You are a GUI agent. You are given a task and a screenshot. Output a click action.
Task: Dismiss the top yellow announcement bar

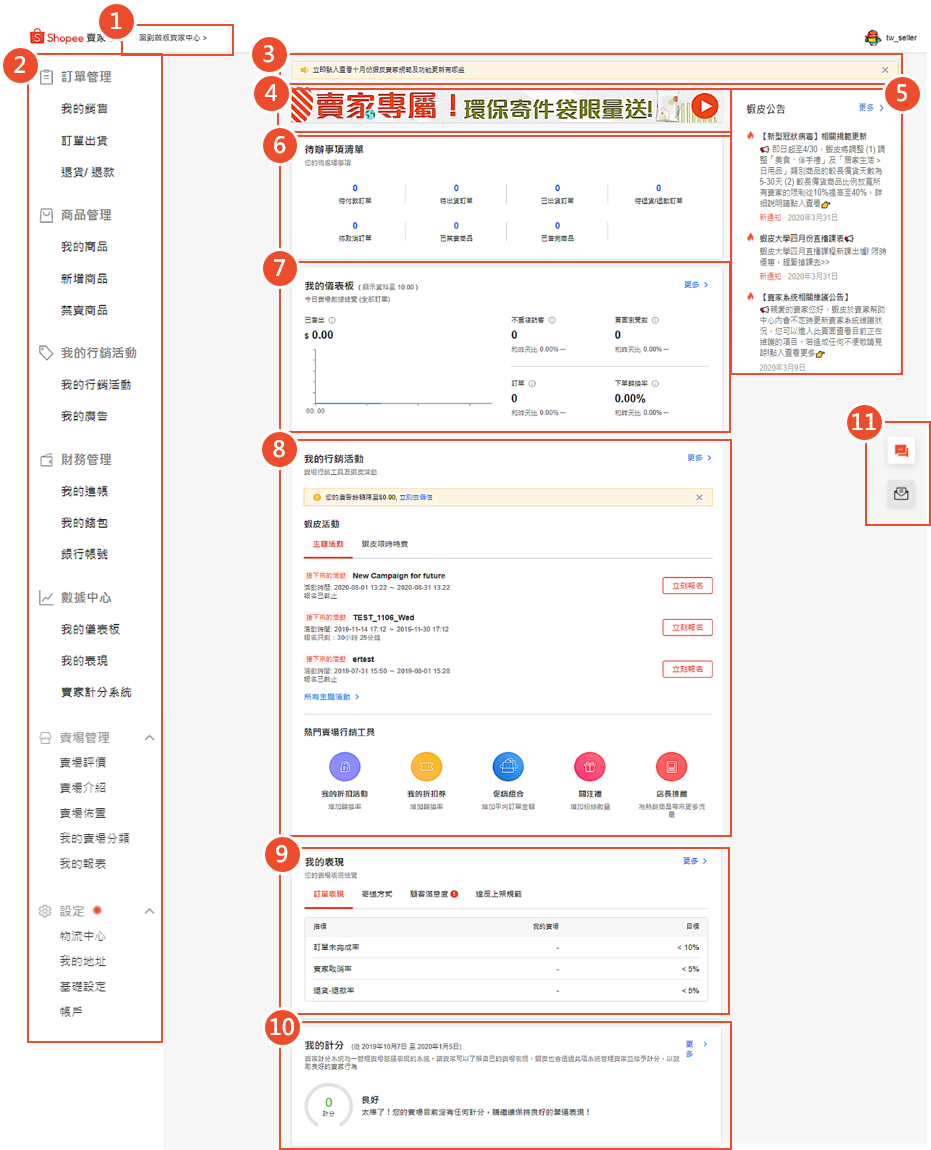[885, 70]
